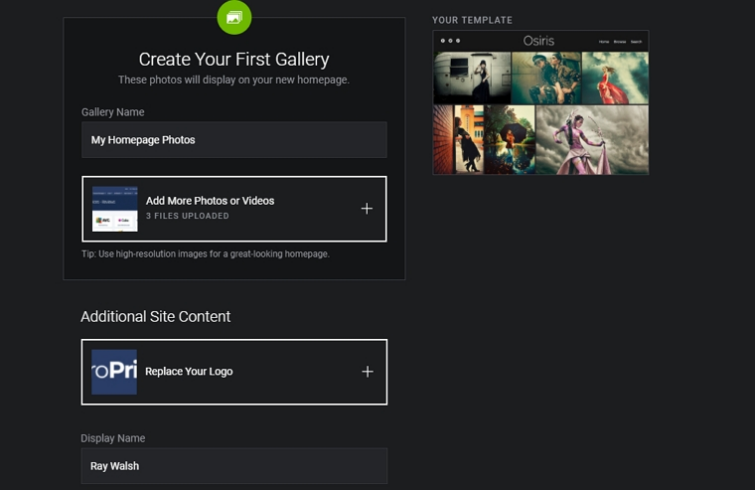Click the green gallery icon above the form
Screen dimensions: 755x490
(234, 18)
